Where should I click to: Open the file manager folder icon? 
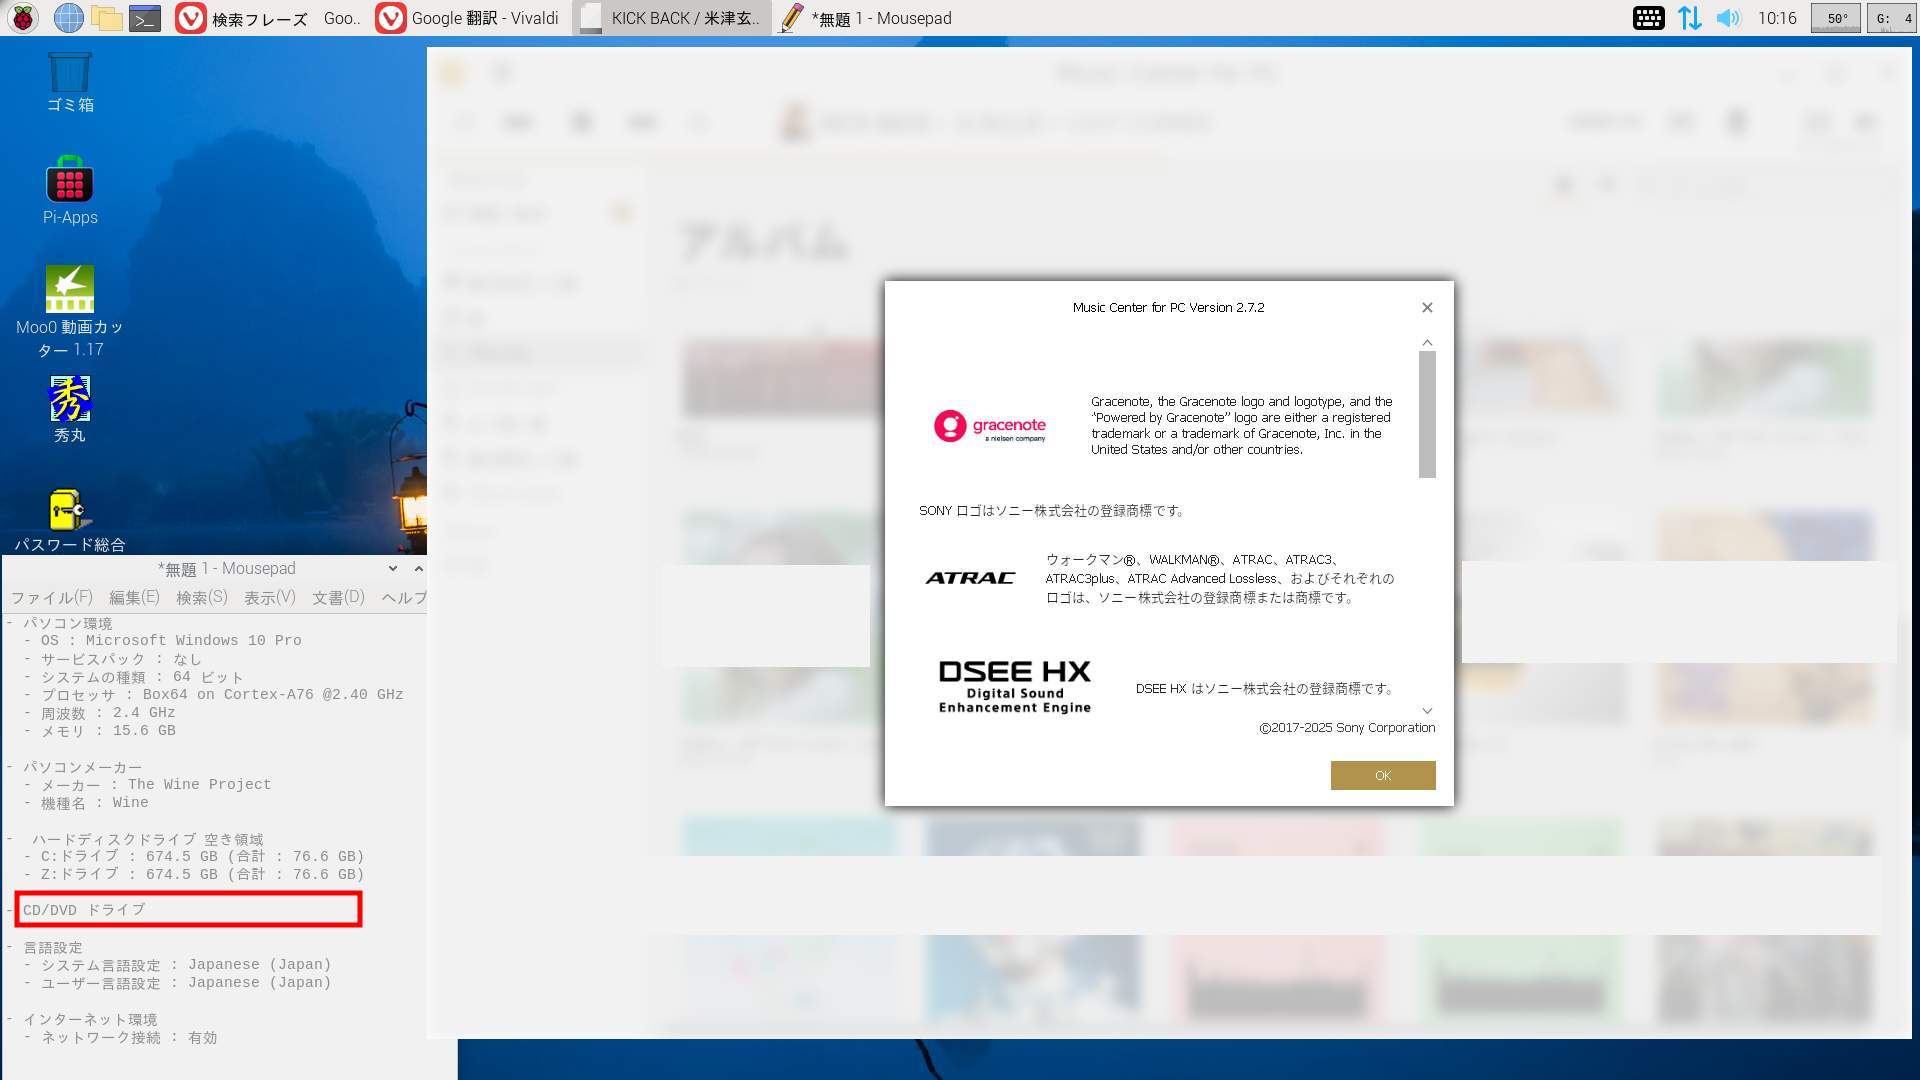(106, 18)
